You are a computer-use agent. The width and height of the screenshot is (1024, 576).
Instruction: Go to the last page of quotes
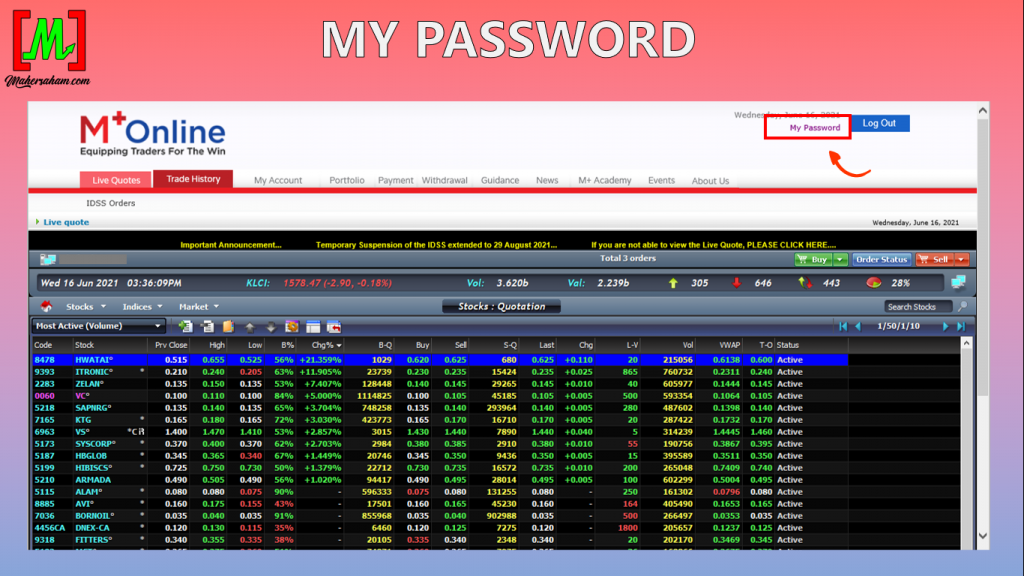click(x=961, y=326)
